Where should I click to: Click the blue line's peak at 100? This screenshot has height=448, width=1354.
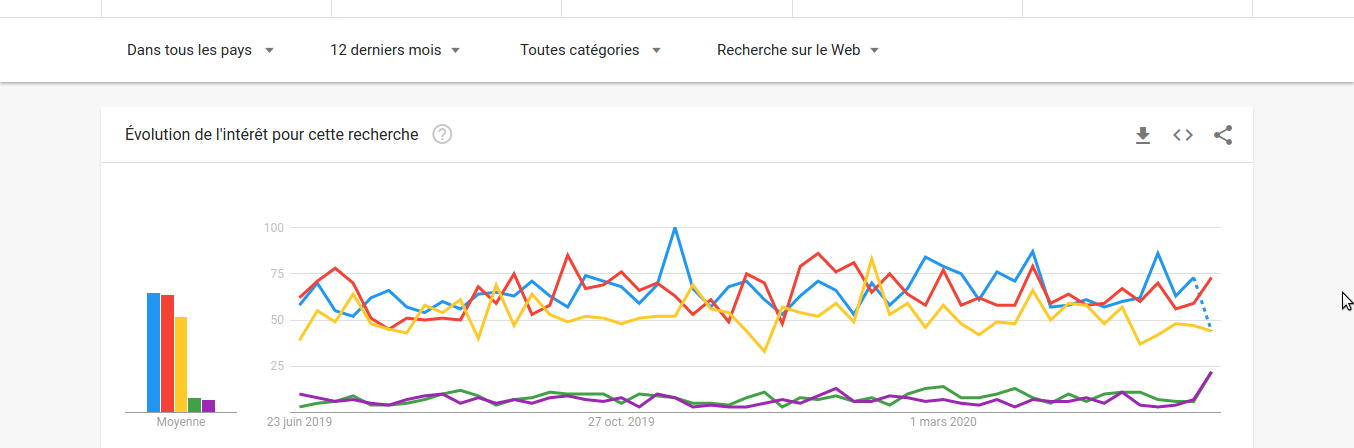[x=675, y=229]
